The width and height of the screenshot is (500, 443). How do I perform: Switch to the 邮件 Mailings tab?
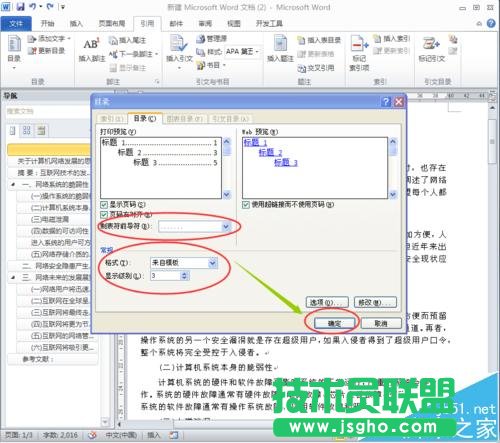176,23
